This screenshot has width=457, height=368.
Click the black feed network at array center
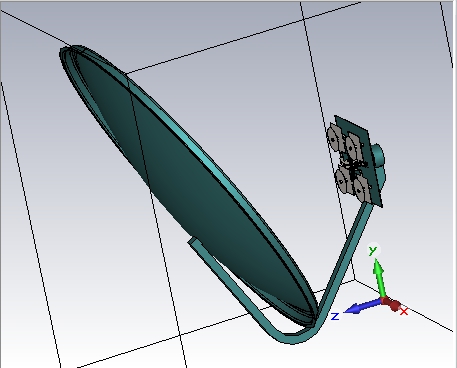click(353, 166)
